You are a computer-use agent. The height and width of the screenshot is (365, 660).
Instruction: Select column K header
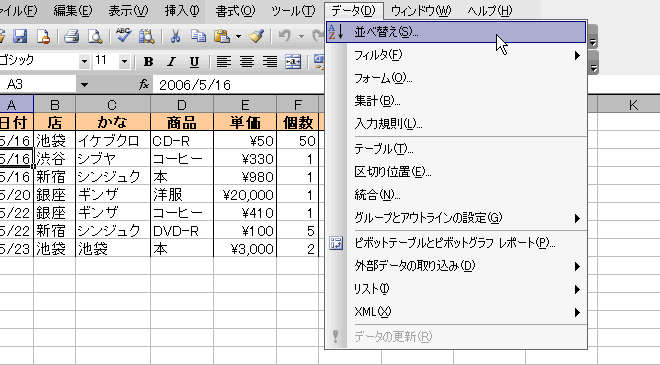(633, 104)
